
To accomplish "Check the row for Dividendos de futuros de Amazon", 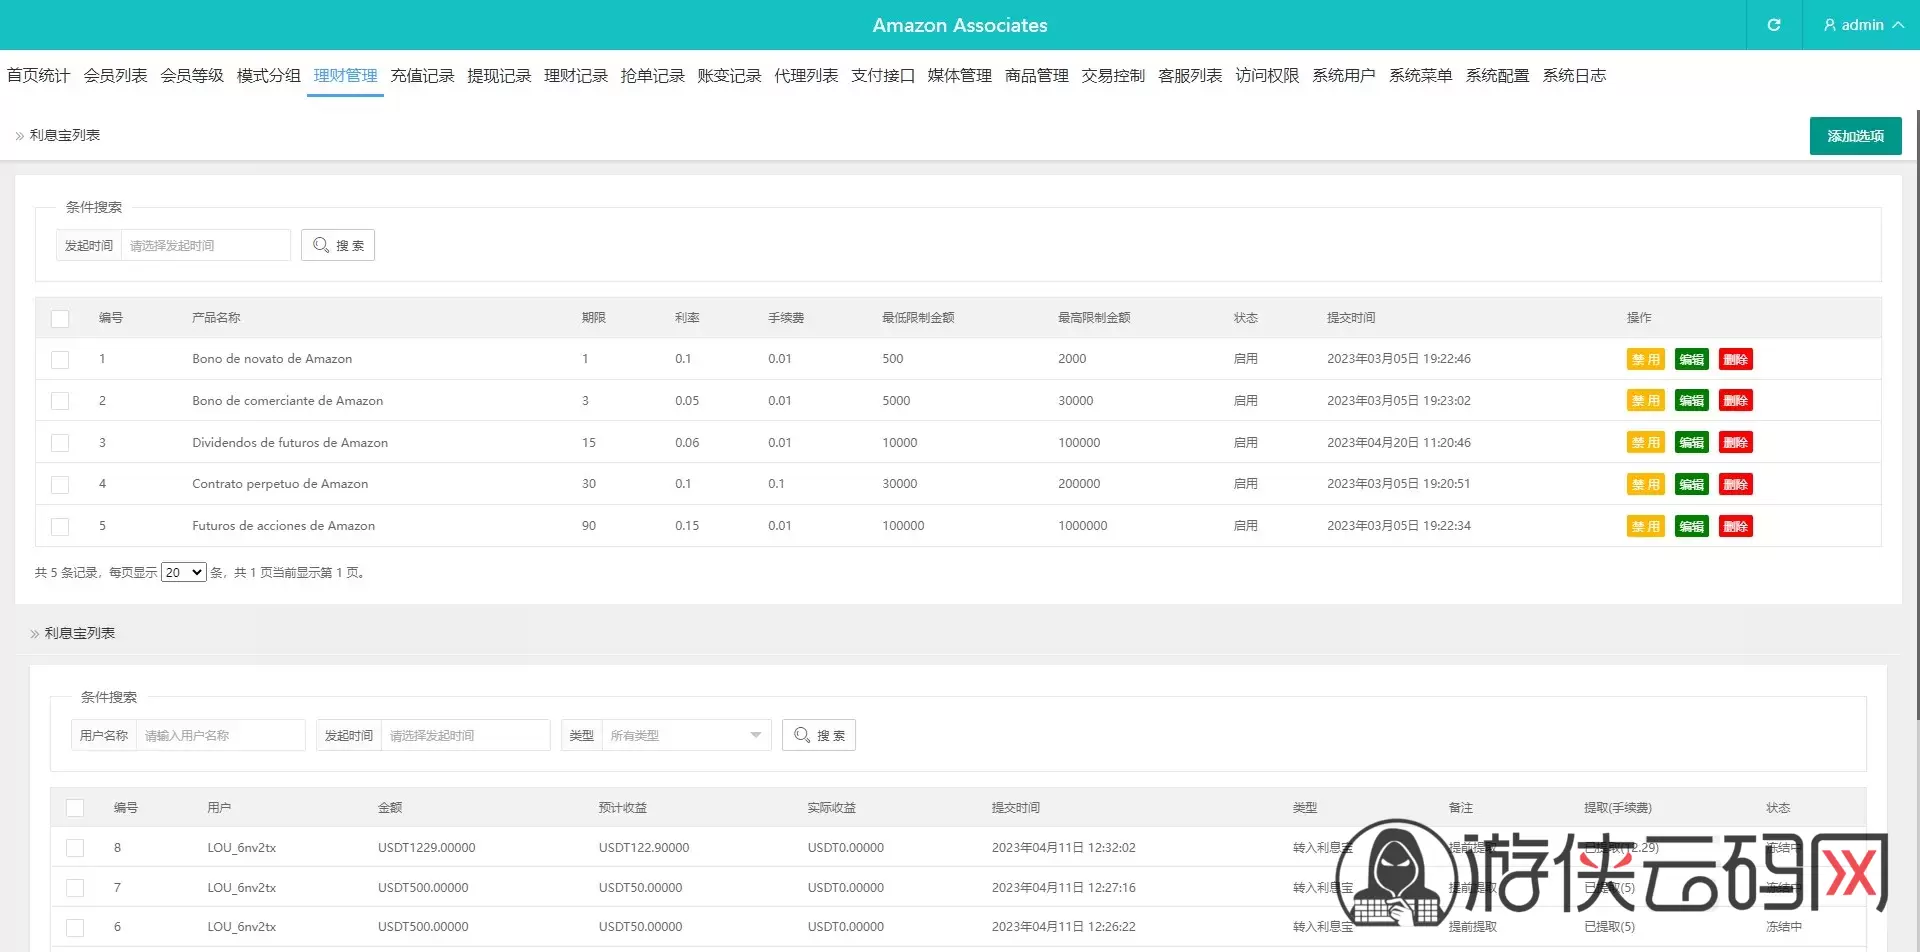I will 60,443.
